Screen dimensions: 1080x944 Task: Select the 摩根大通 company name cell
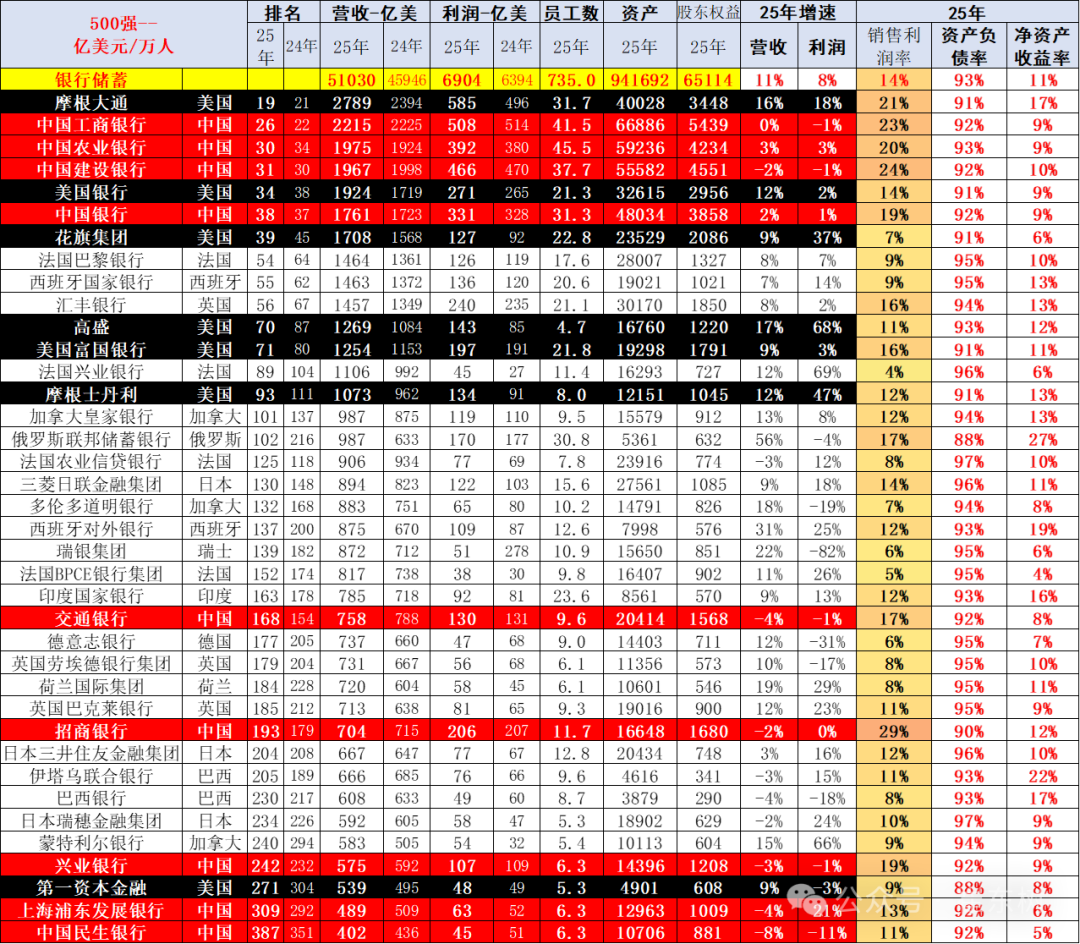91,103
